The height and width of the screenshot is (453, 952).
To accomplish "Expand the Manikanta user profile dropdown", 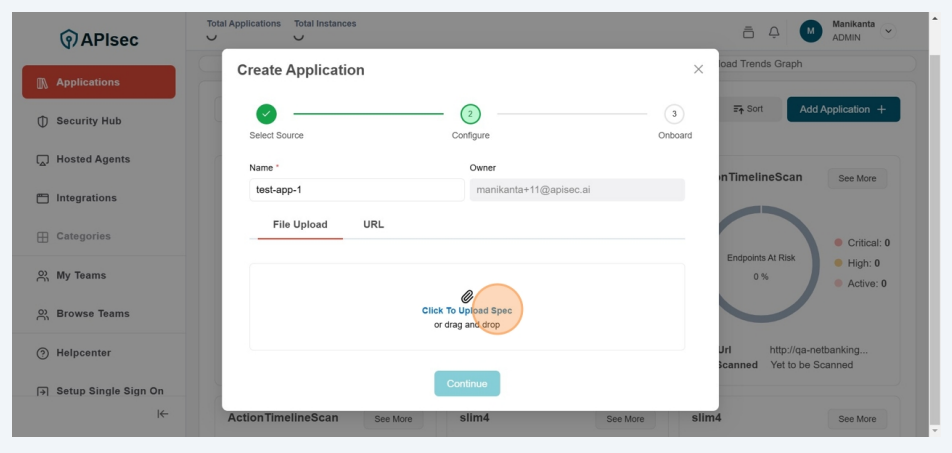I will pyautogui.click(x=888, y=30).
